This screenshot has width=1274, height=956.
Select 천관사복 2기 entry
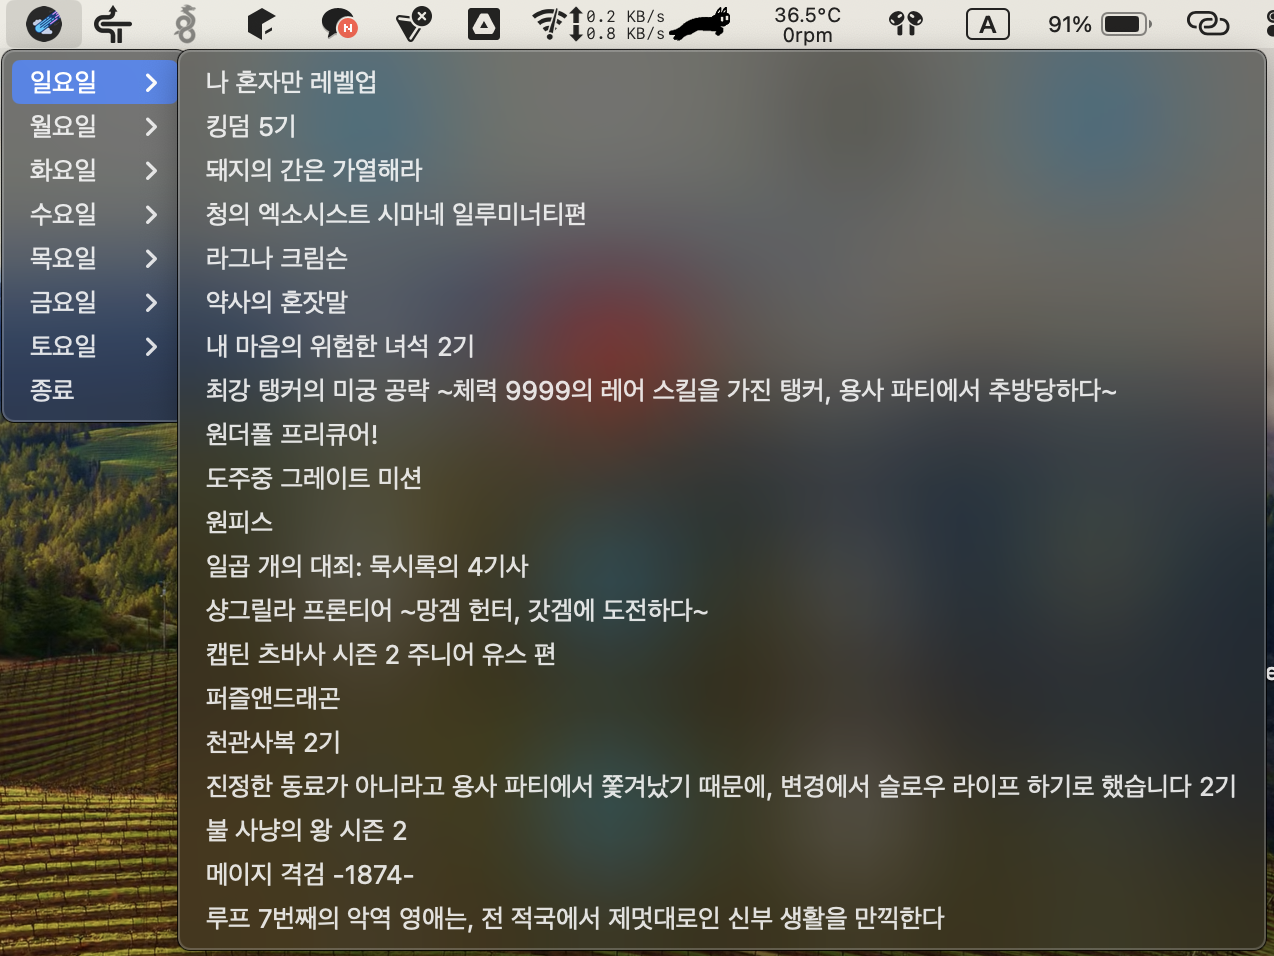point(721,742)
